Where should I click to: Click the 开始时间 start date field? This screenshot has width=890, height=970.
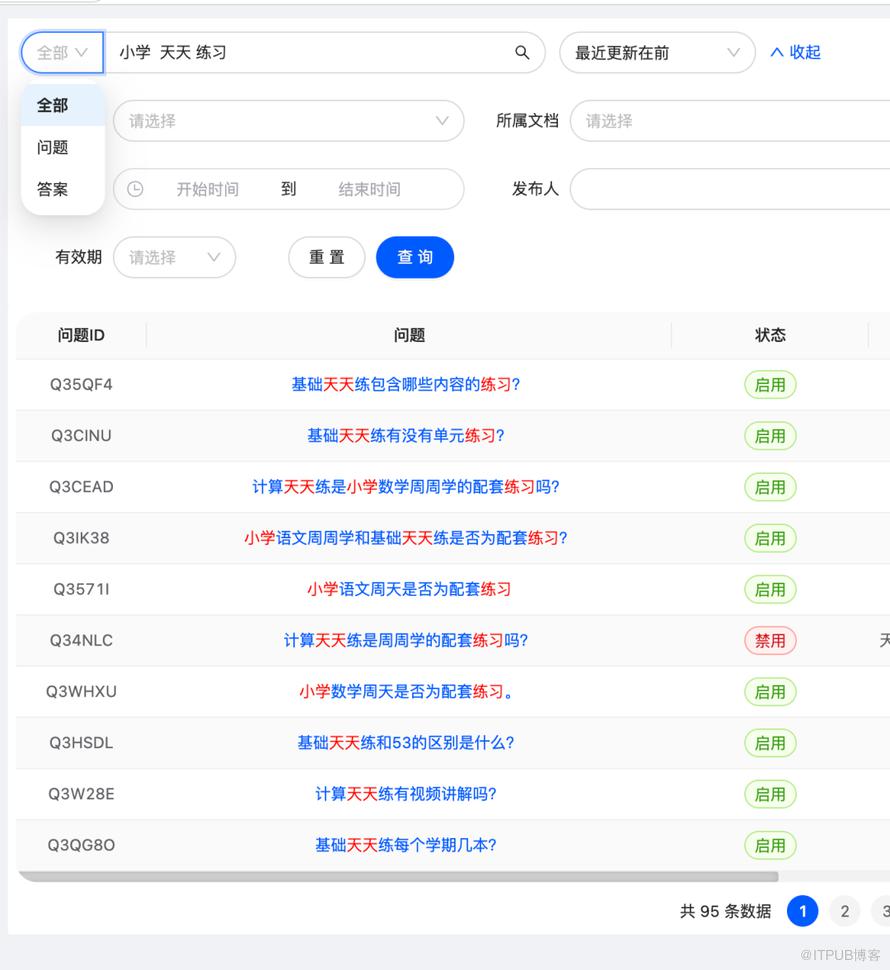207,189
